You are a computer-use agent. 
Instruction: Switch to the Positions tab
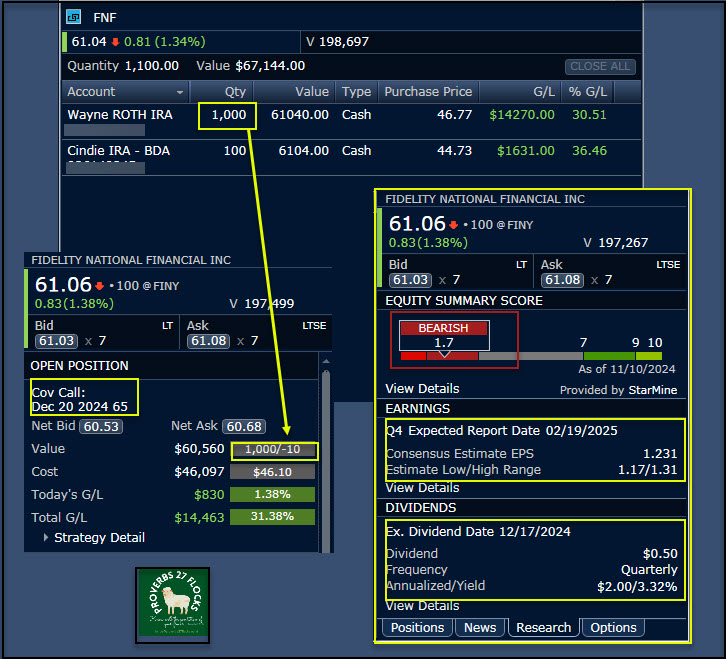416,627
